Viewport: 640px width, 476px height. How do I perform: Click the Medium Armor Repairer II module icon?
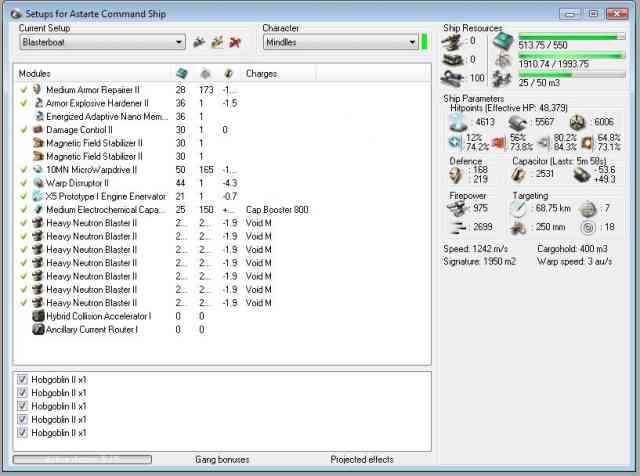[x=38, y=89]
